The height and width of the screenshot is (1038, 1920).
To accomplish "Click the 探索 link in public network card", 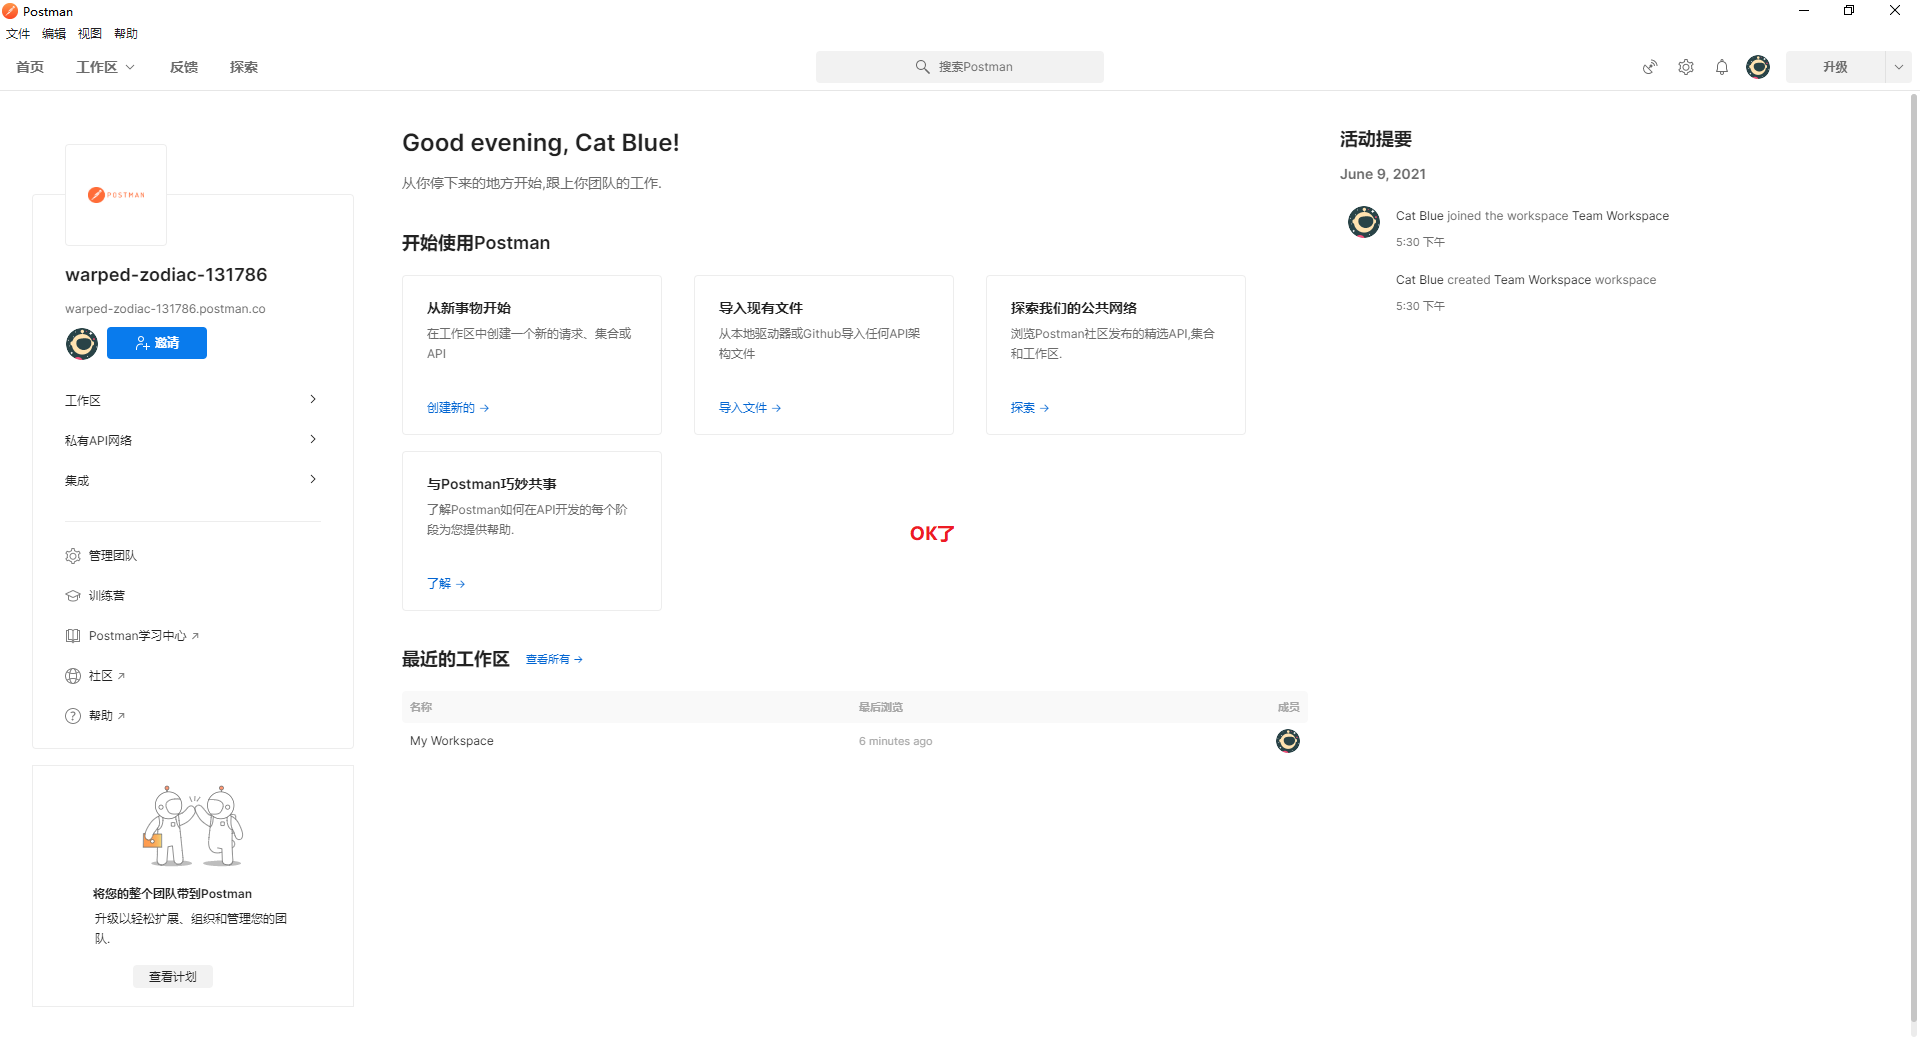I will click(x=1030, y=408).
